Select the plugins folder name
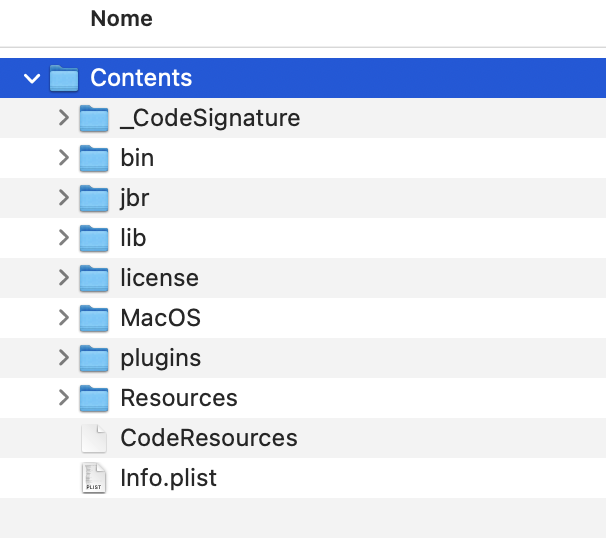The width and height of the screenshot is (606, 548). (160, 358)
